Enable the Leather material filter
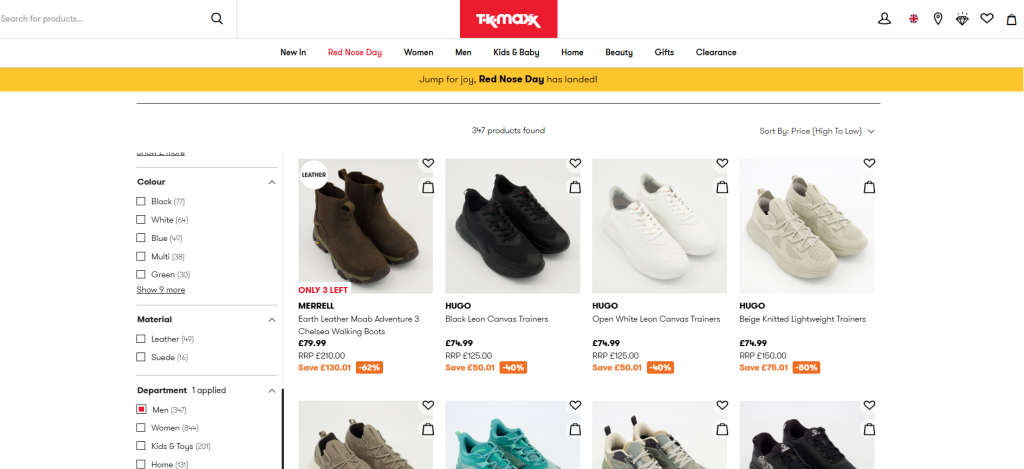1024x469 pixels. point(141,339)
